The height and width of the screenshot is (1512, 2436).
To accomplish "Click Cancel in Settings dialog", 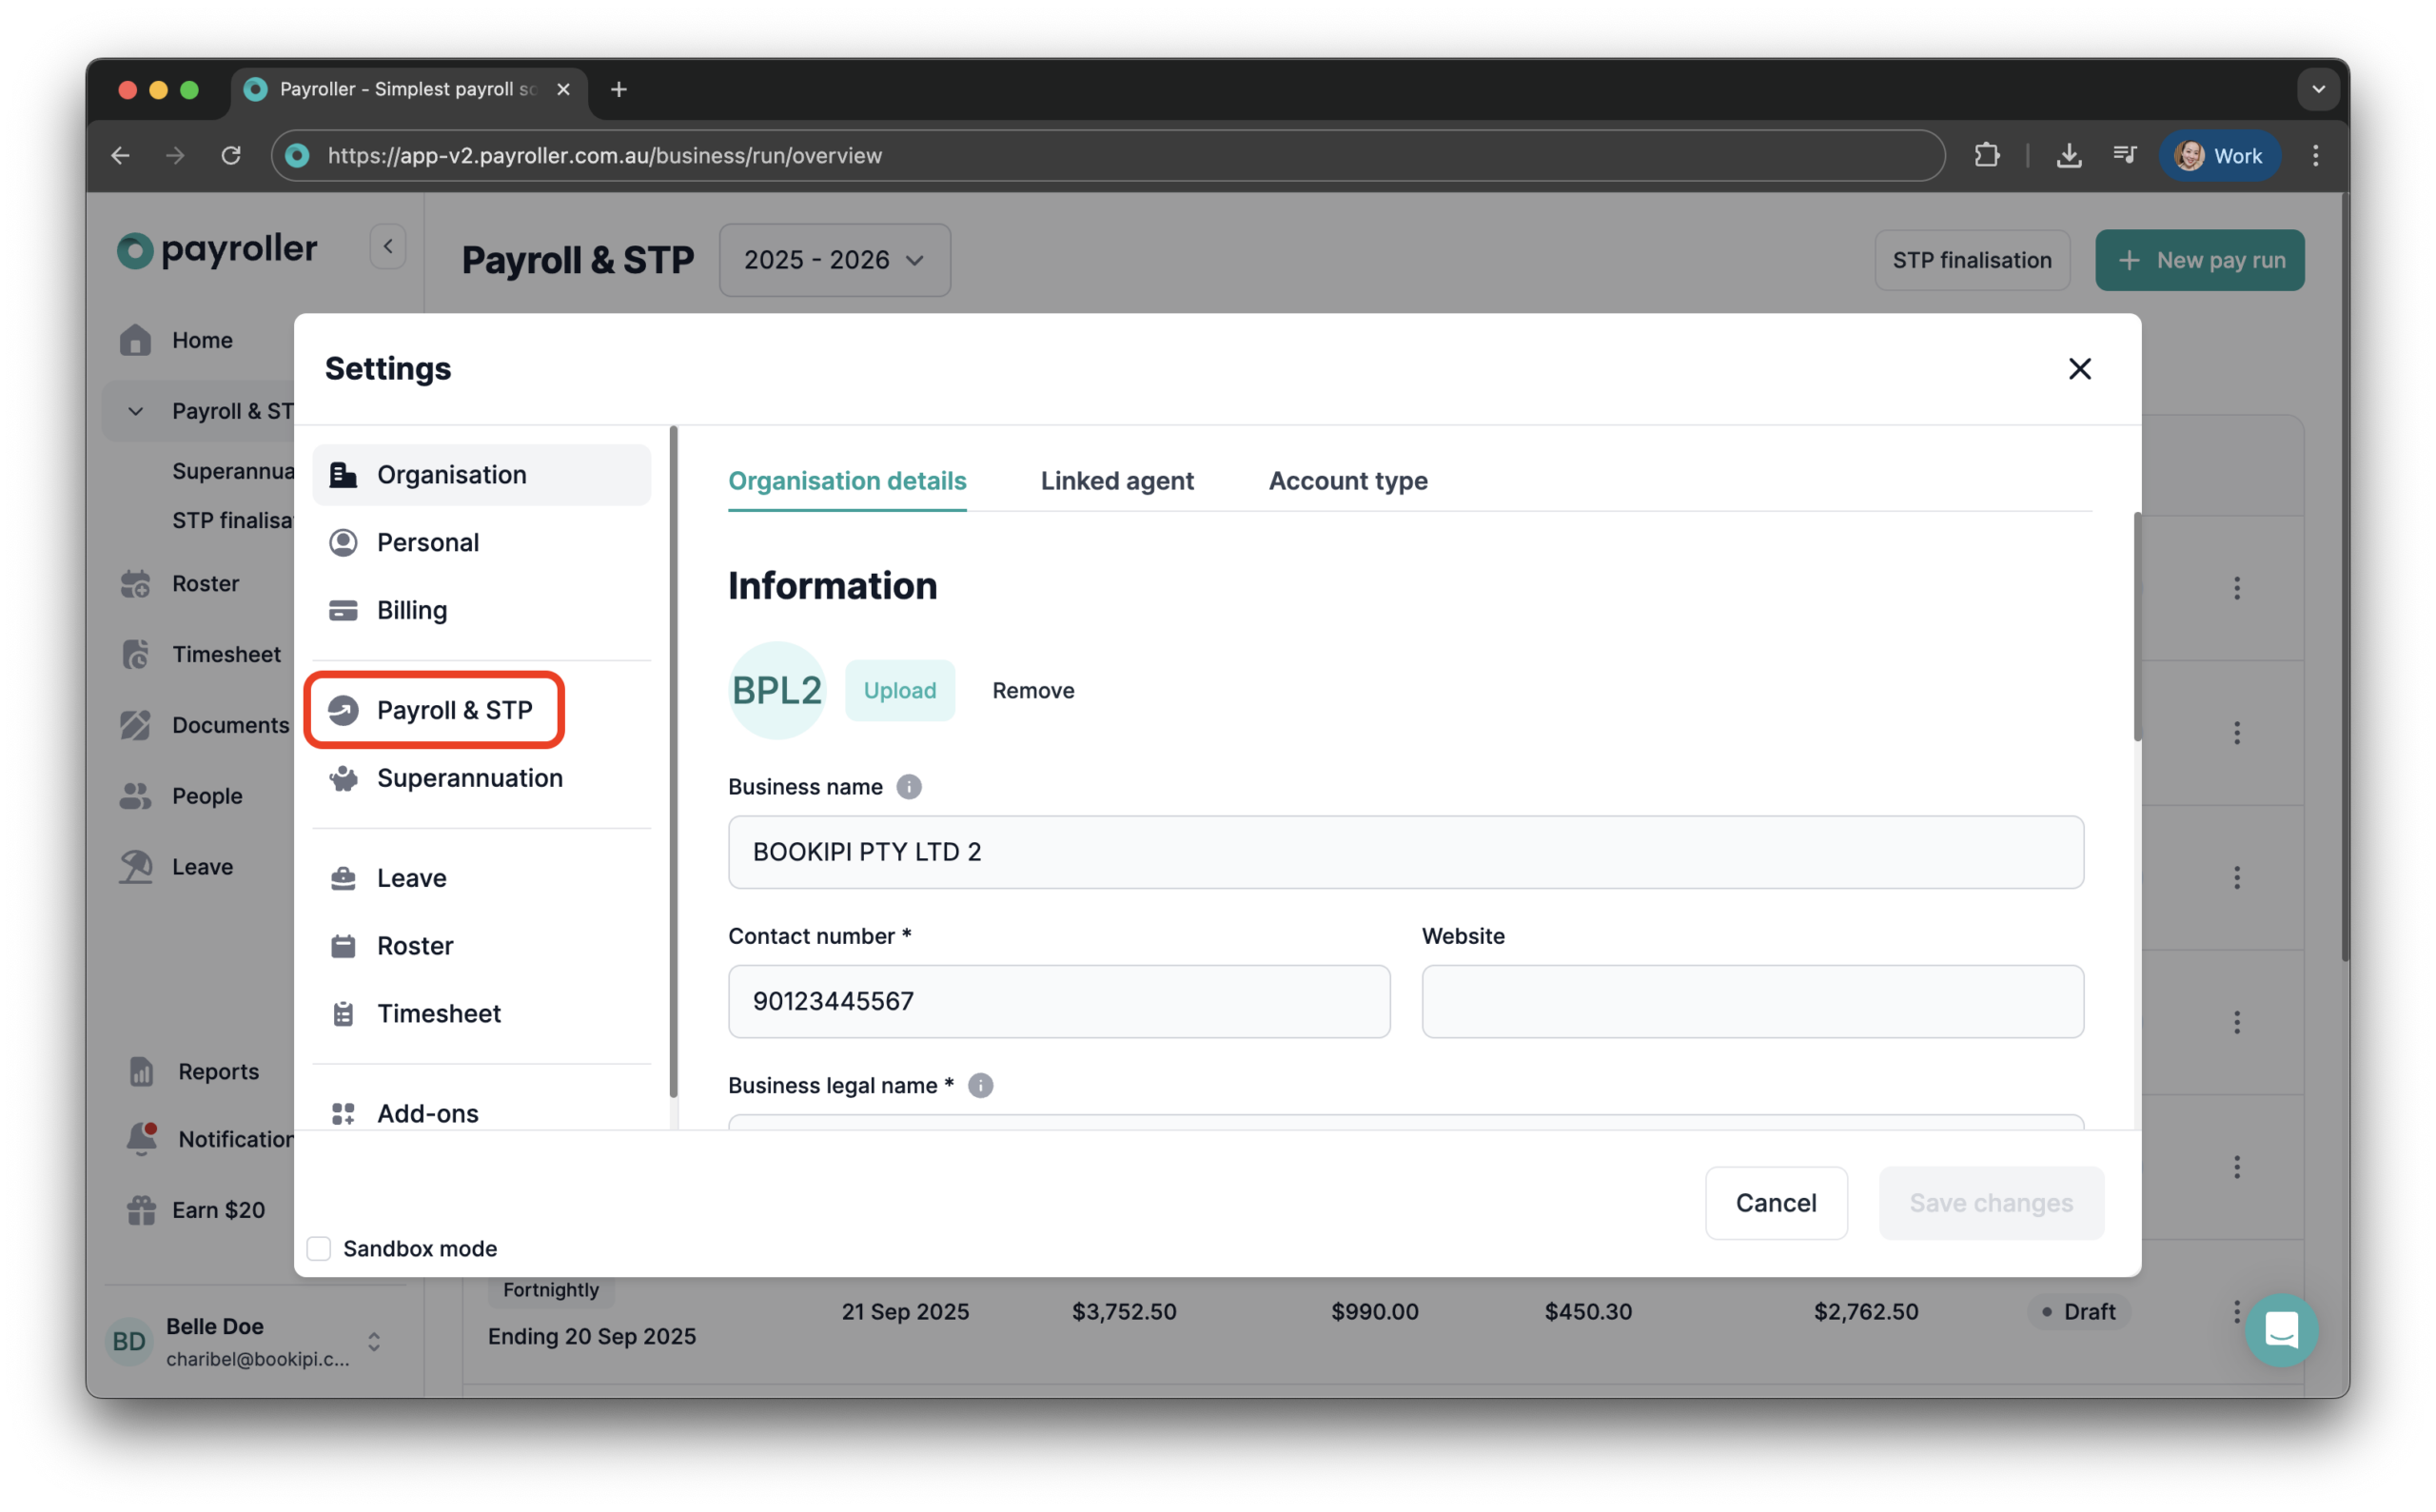I will pyautogui.click(x=1777, y=1204).
